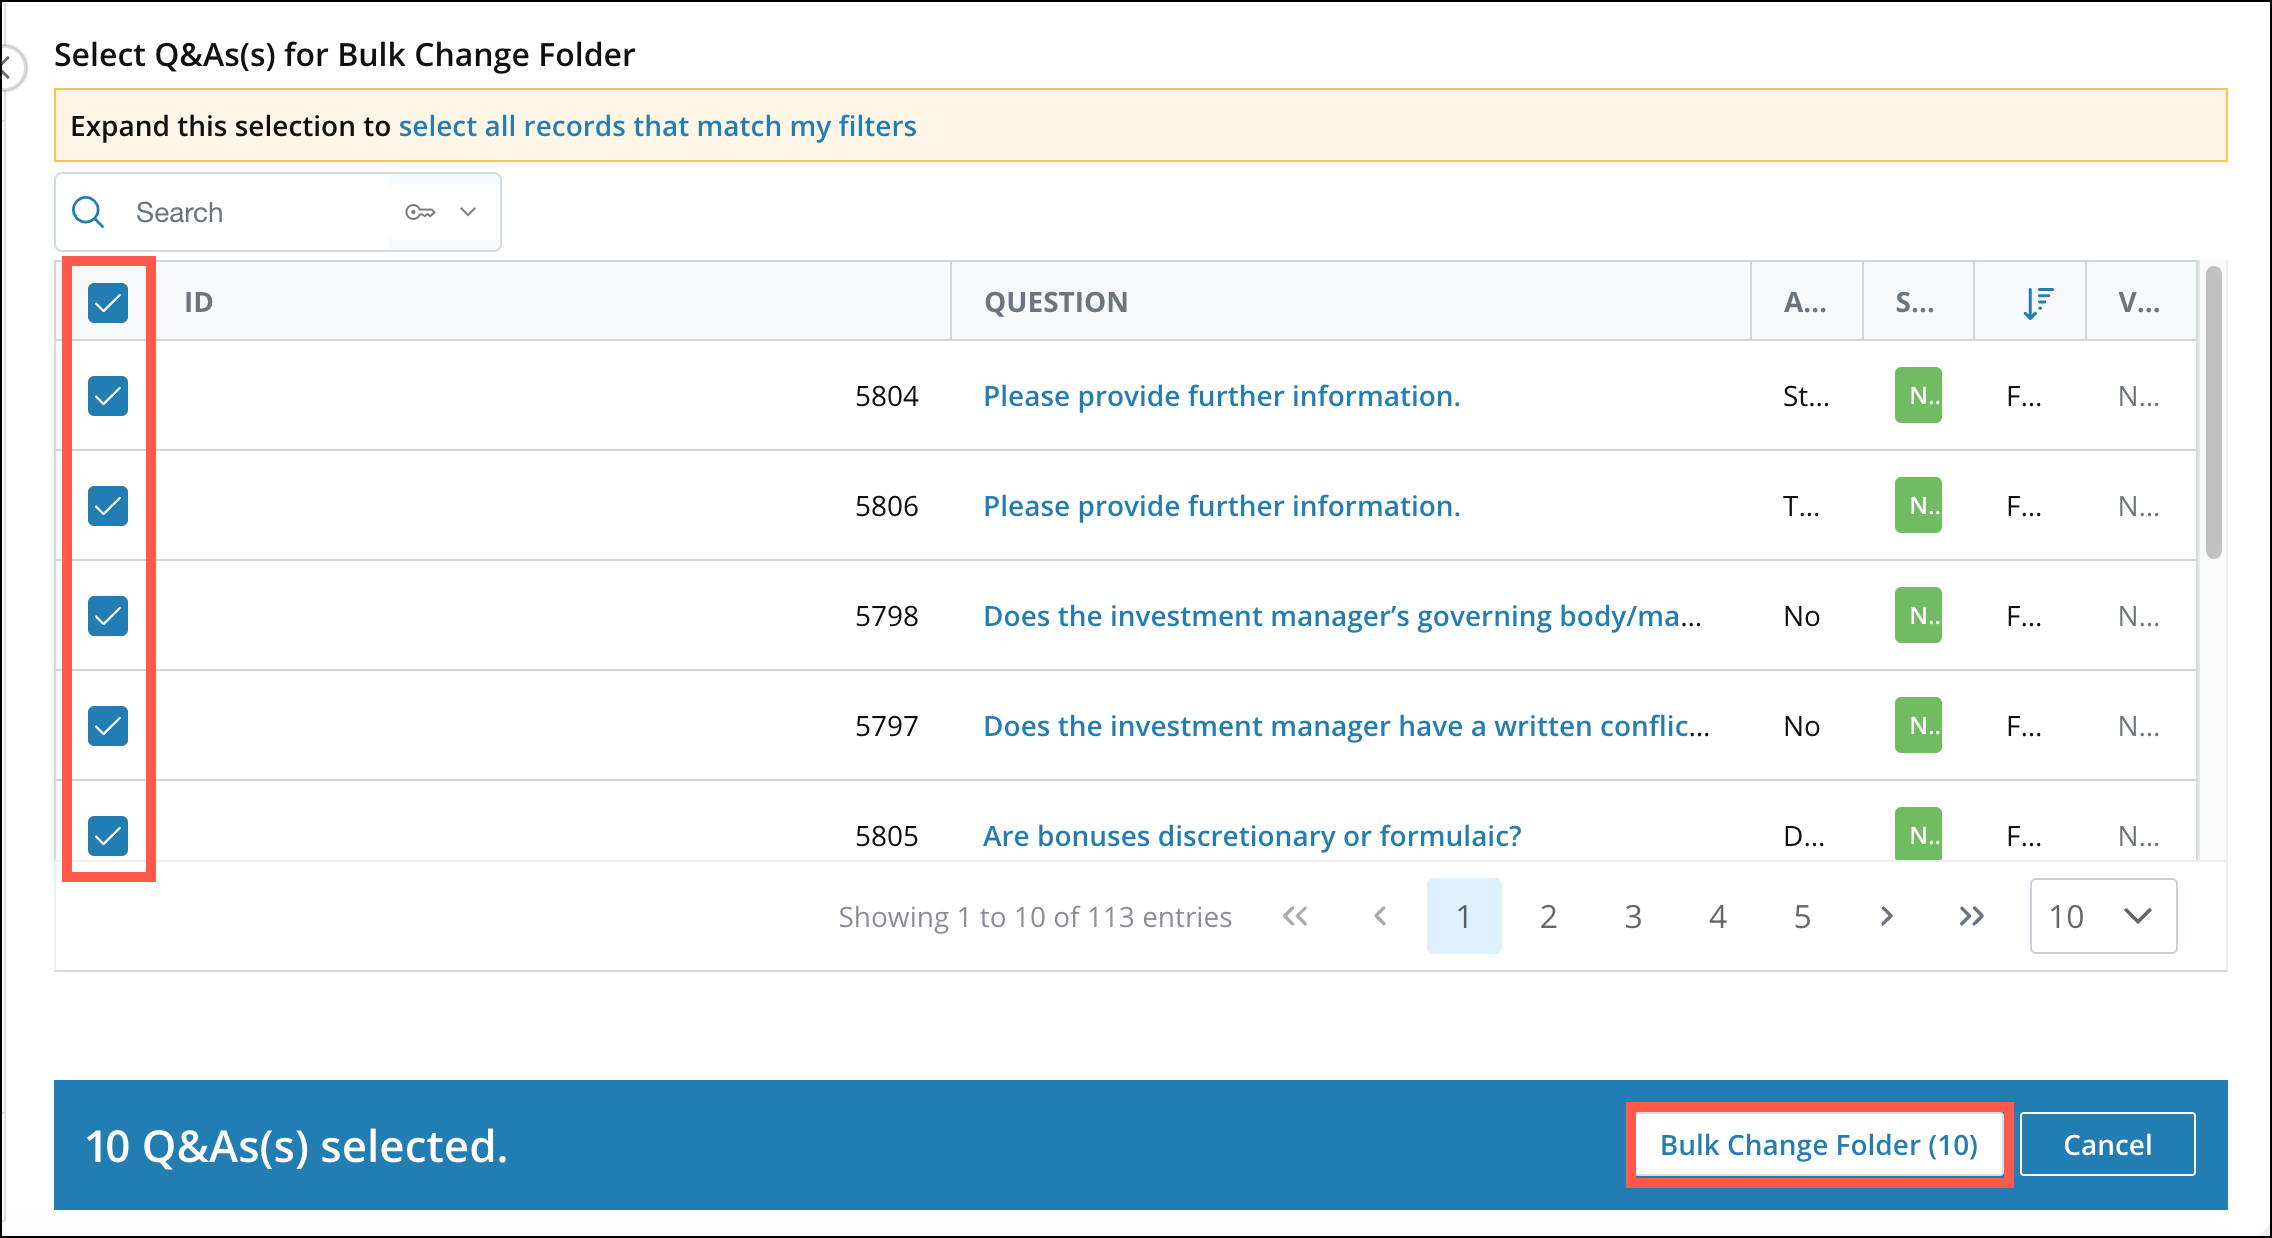Click the A... column header

1805,302
